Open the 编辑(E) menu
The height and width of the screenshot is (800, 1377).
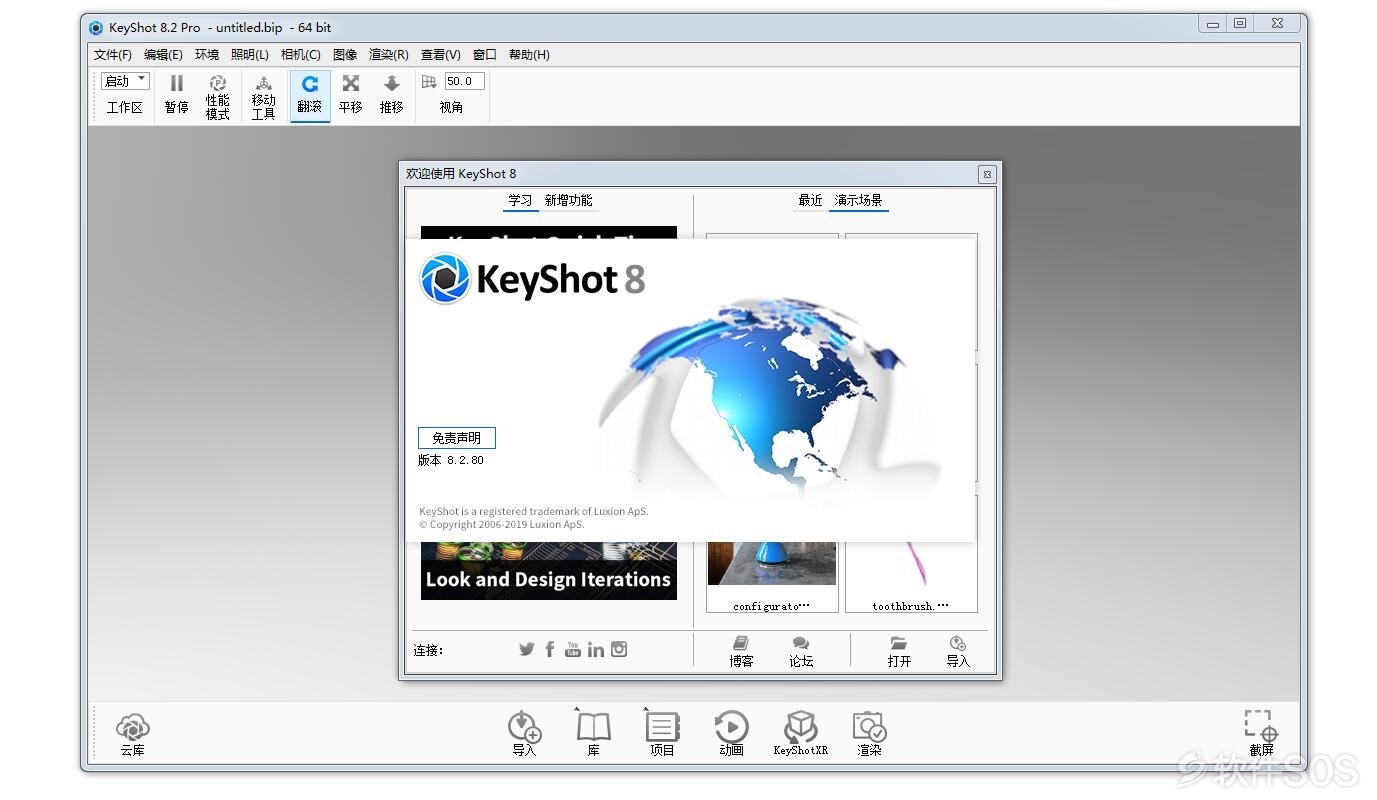point(163,55)
